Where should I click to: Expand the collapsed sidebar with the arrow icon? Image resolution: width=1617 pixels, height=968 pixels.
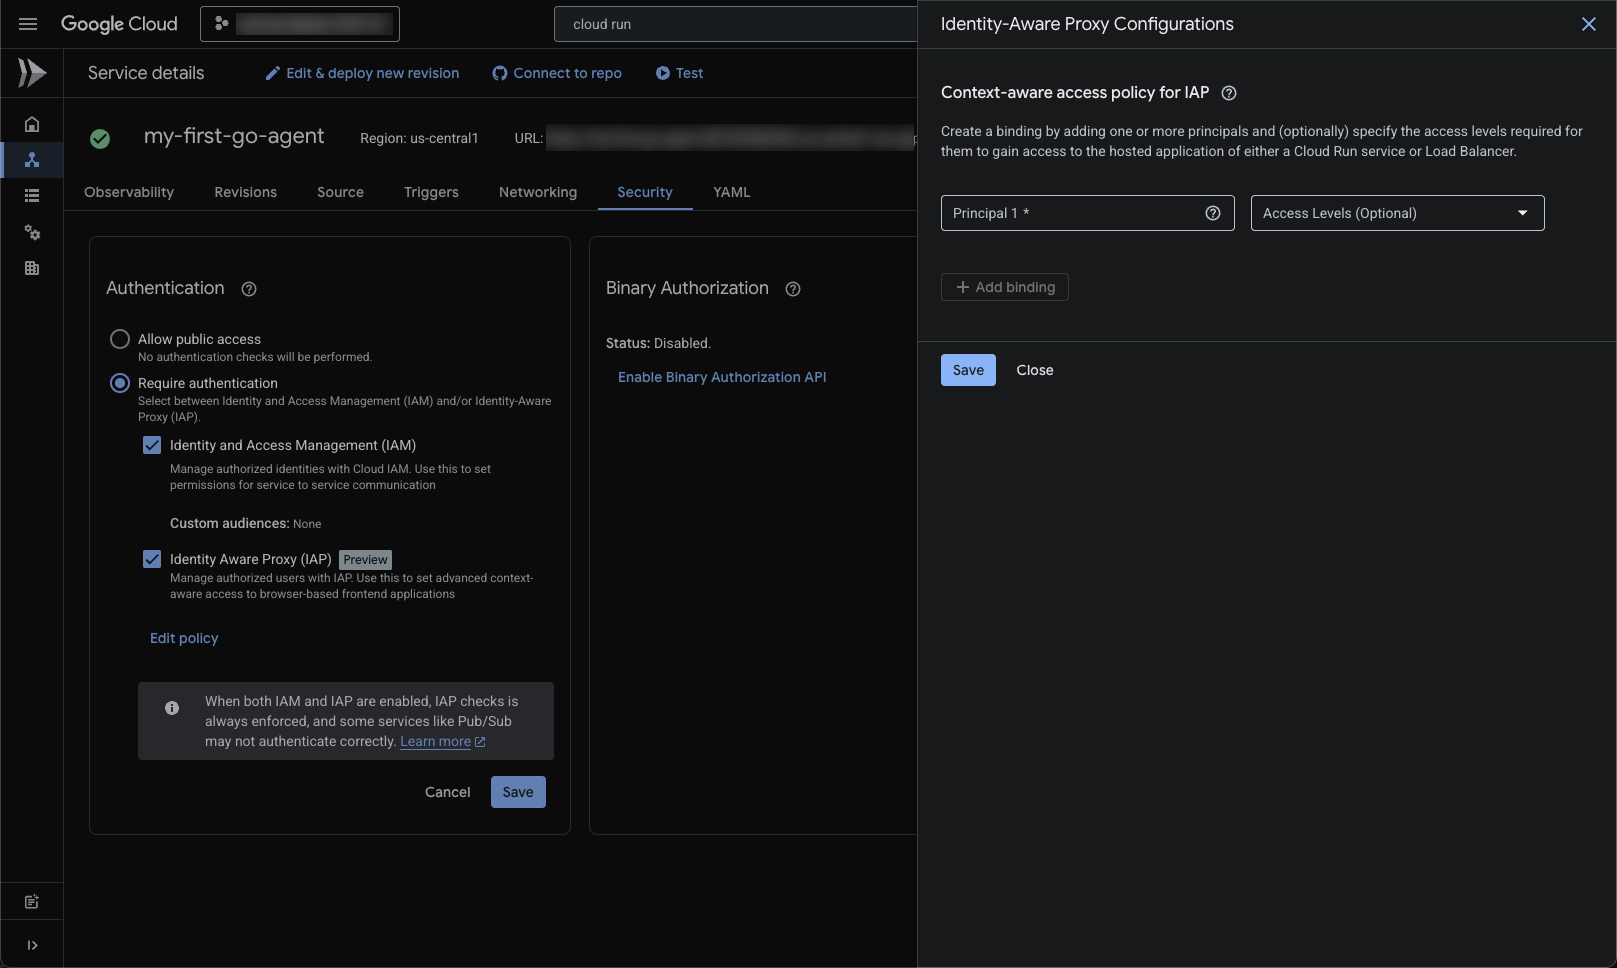pyautogui.click(x=31, y=944)
